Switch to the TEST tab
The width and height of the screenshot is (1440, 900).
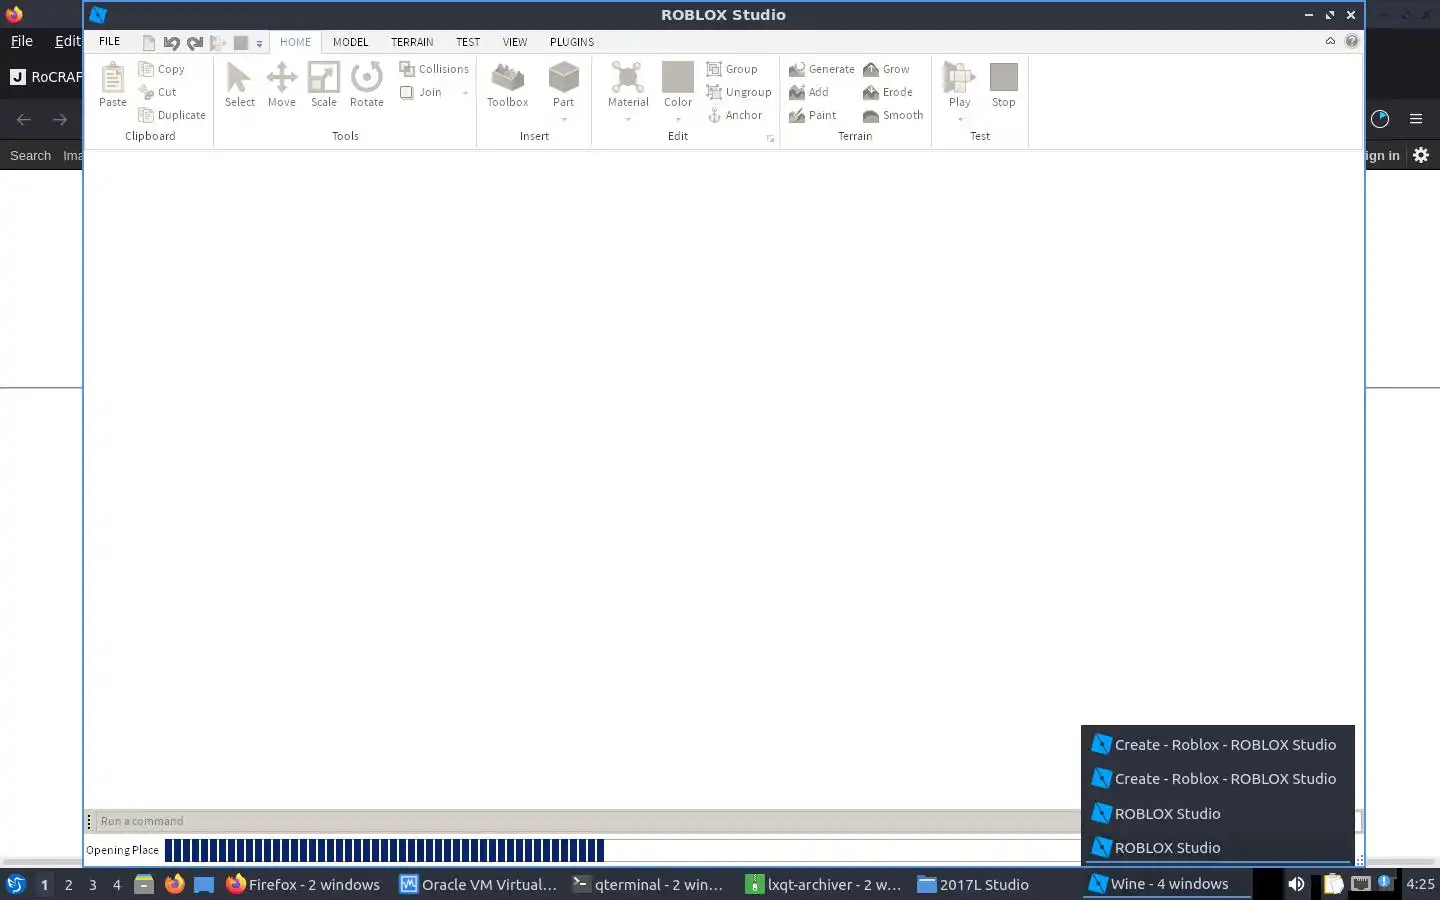tap(468, 42)
